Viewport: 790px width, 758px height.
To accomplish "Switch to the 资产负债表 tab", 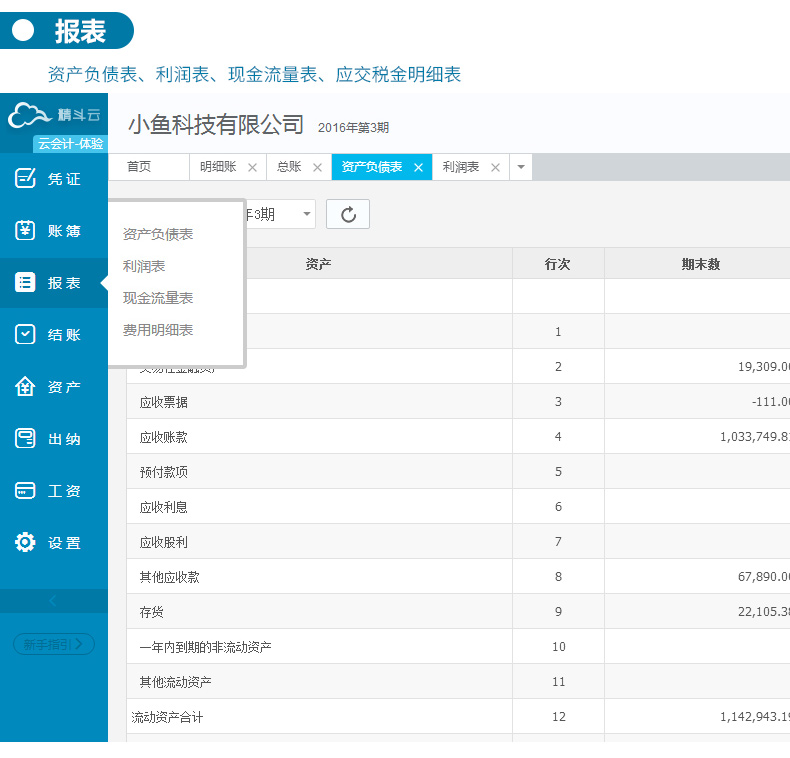I will click(372, 167).
